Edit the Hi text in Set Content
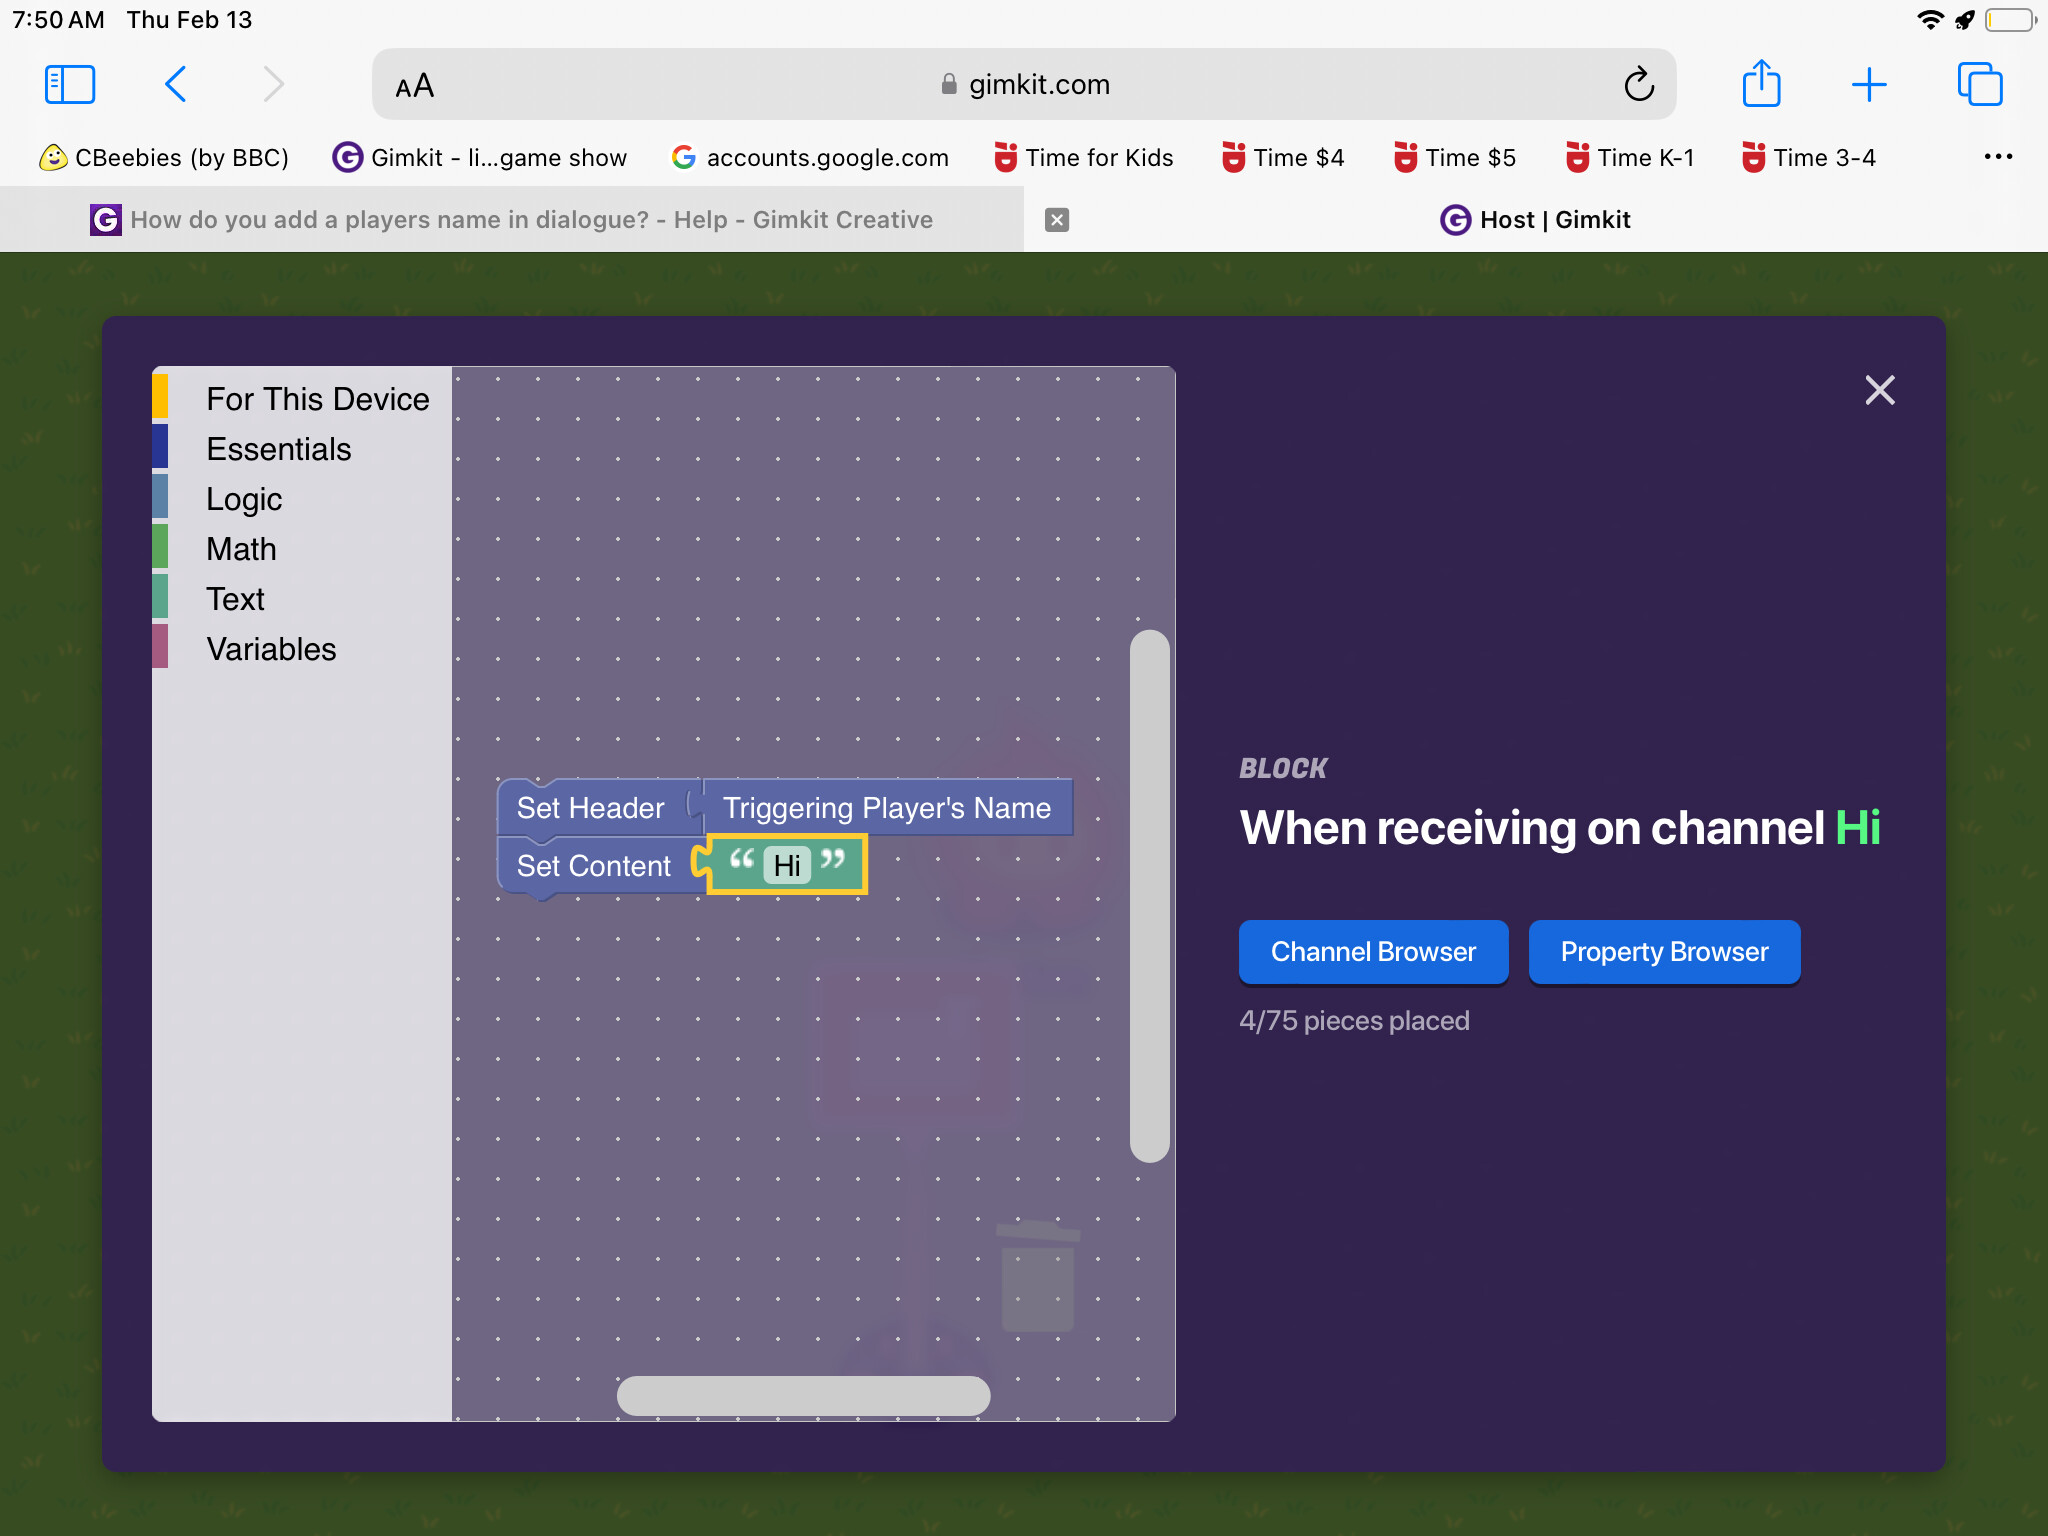Screen dimensions: 2048x1536 point(786,864)
